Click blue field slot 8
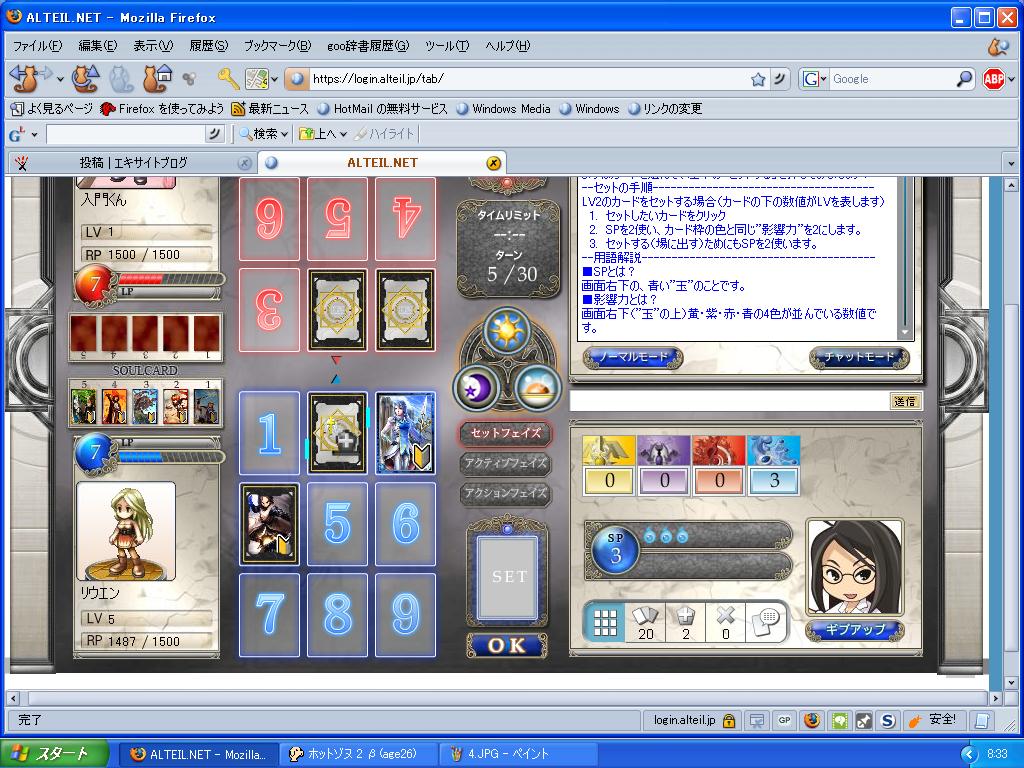The width and height of the screenshot is (1024, 768). pos(337,615)
